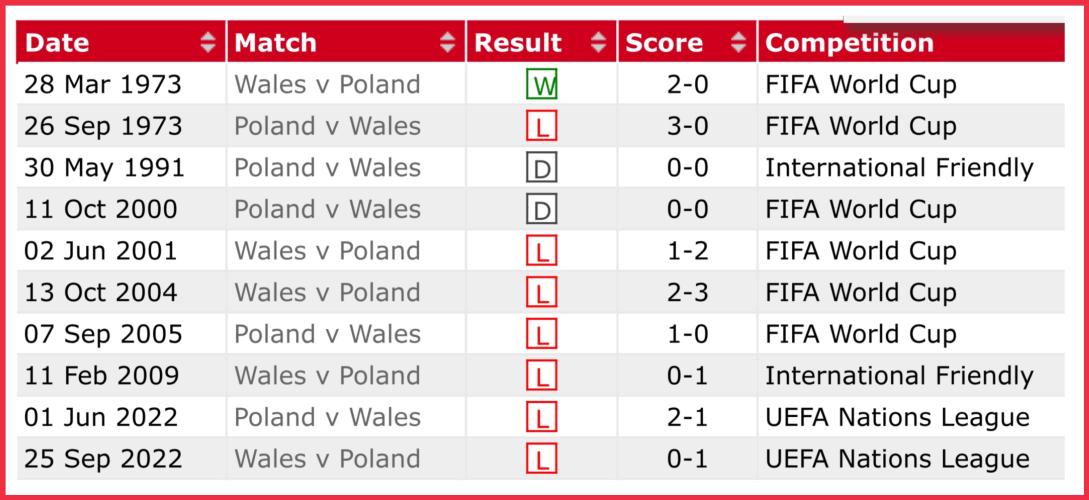Click the green W result icon
This screenshot has width=1089, height=500.
pos(541,85)
